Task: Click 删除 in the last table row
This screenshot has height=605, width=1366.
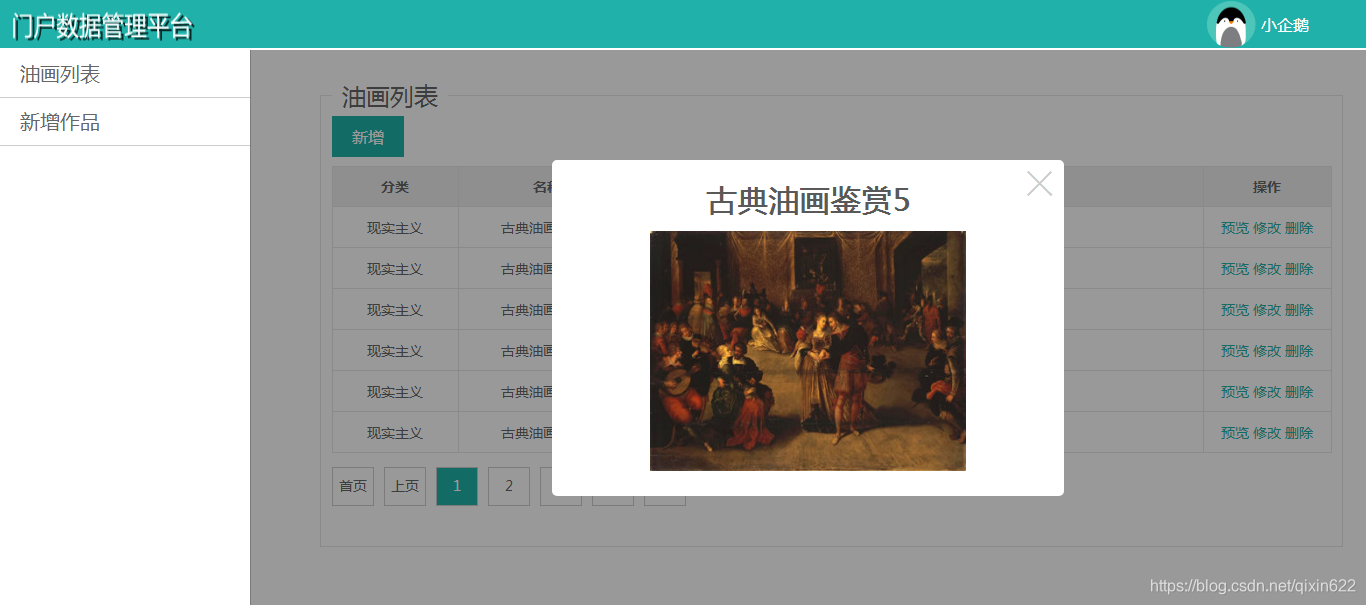Action: (1299, 433)
